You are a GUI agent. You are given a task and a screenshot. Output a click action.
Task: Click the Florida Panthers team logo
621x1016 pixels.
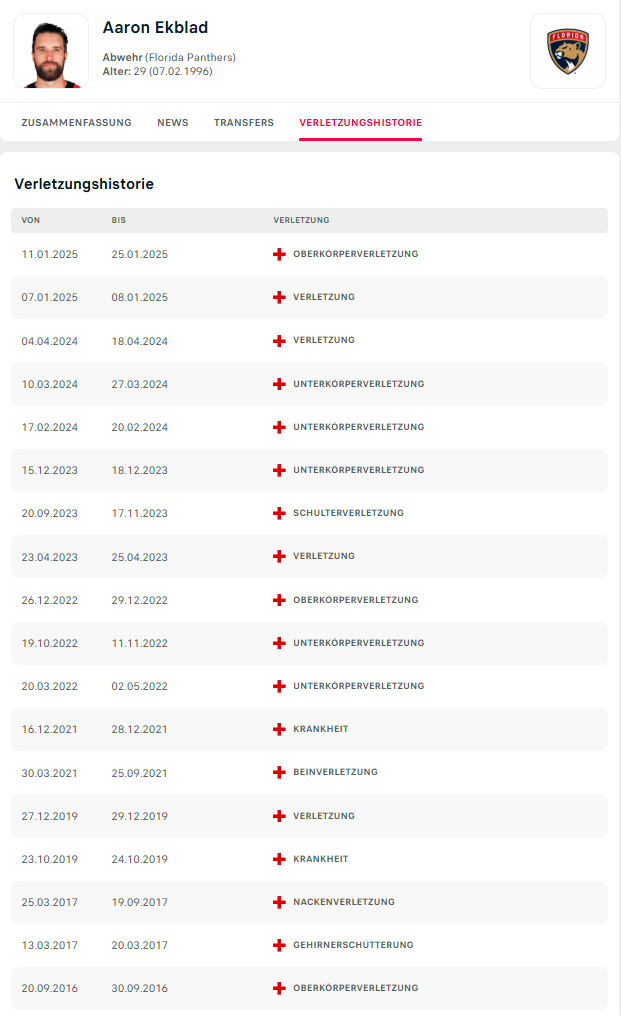coord(567,51)
